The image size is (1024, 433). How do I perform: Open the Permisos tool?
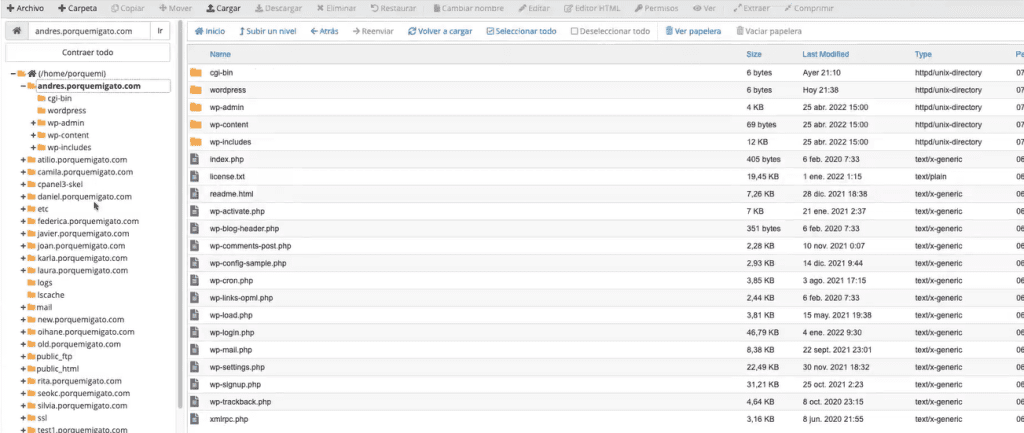point(656,8)
